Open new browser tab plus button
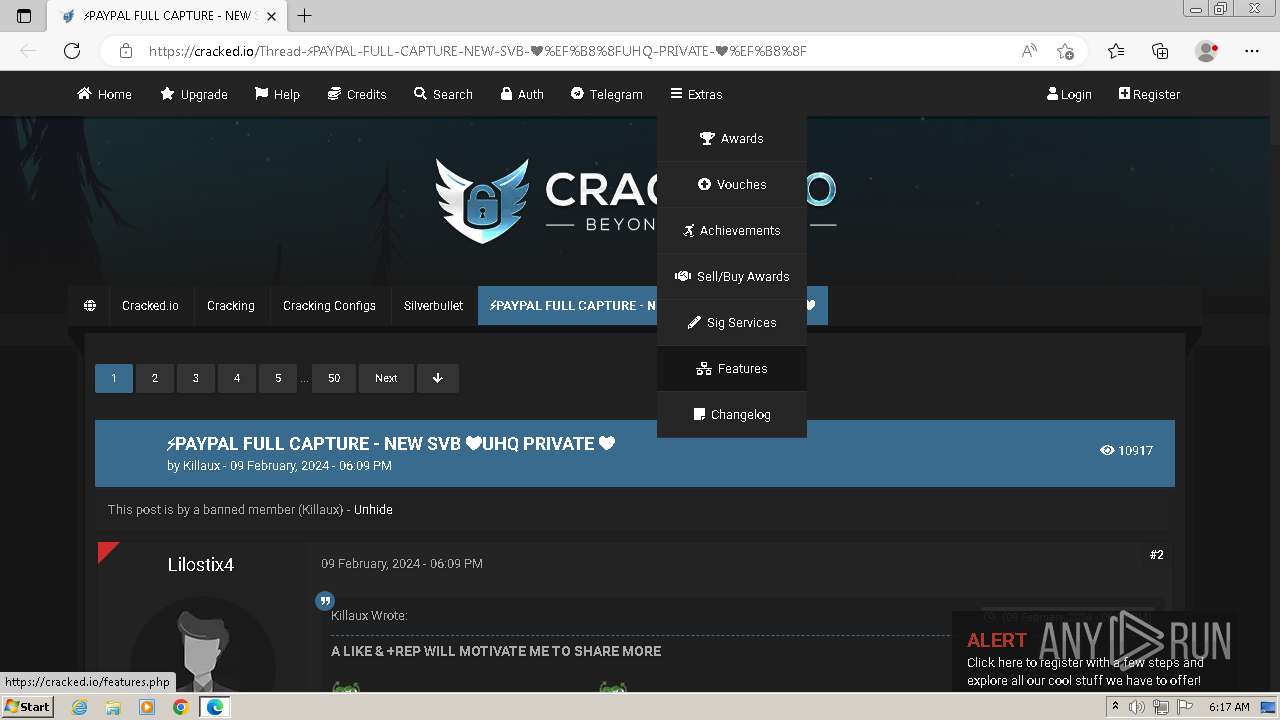Image resolution: width=1280 pixels, height=720 pixels. (x=305, y=15)
